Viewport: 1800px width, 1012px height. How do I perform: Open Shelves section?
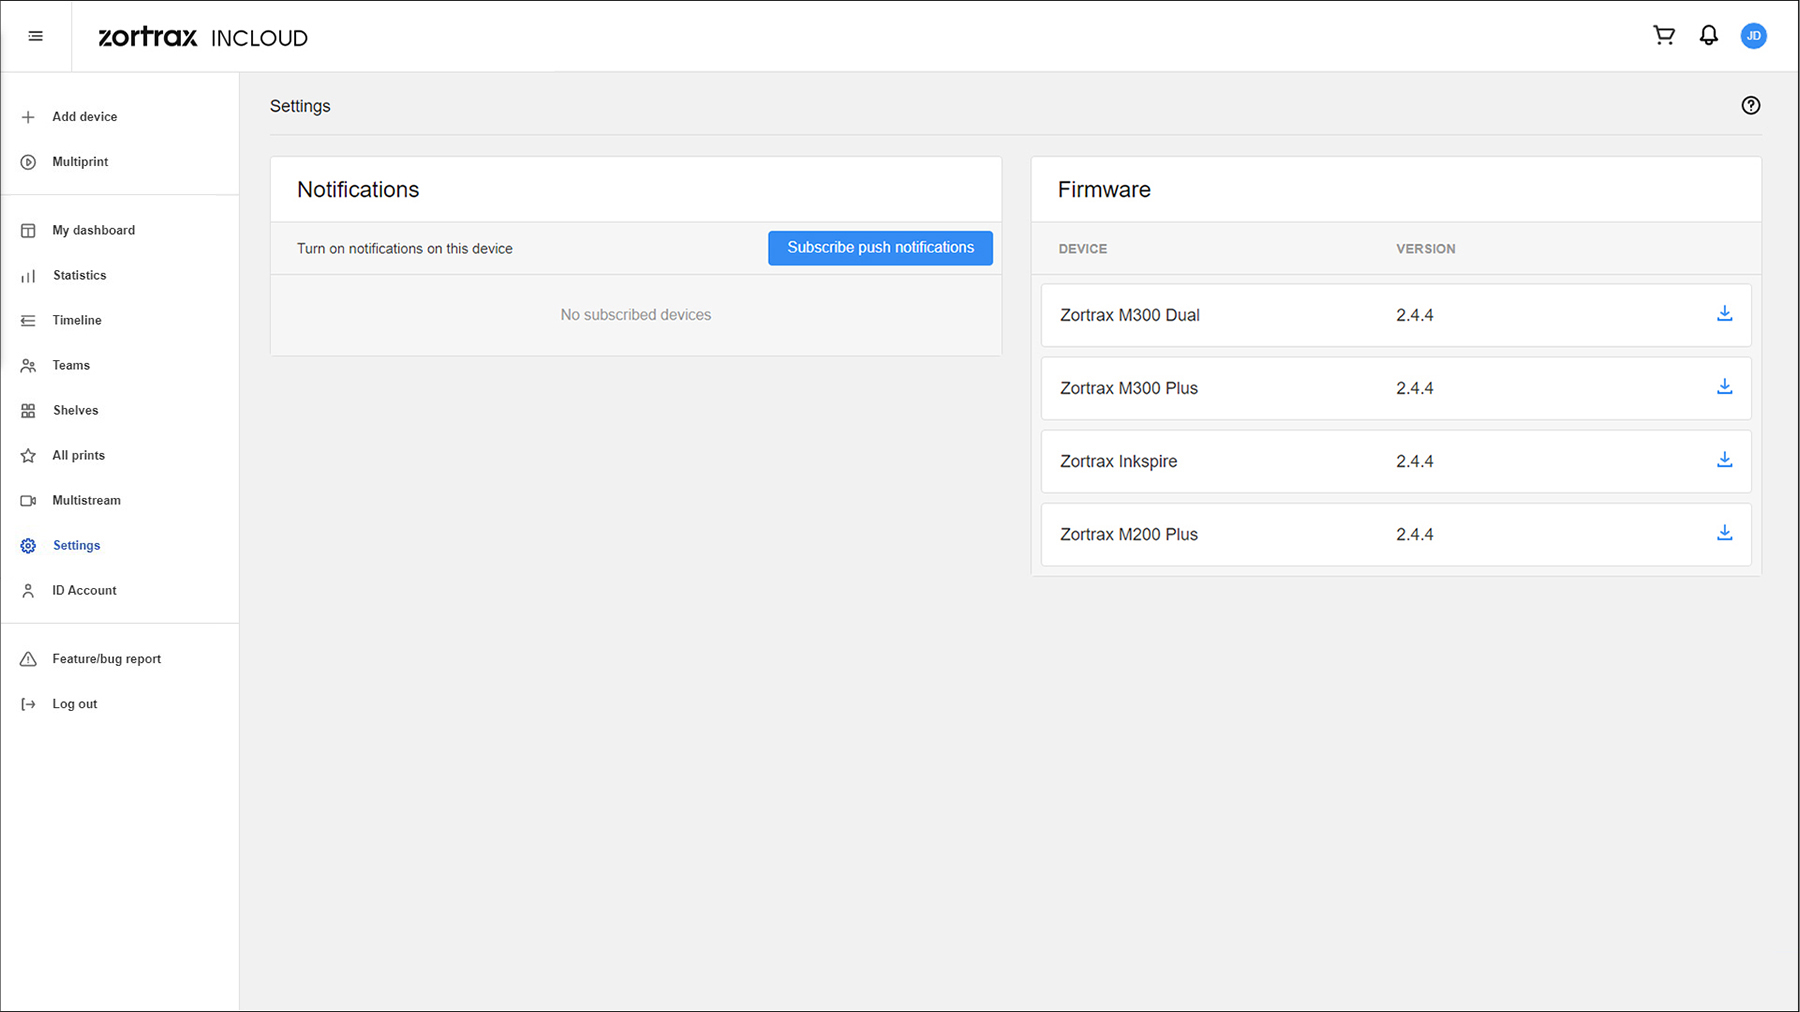pos(75,410)
